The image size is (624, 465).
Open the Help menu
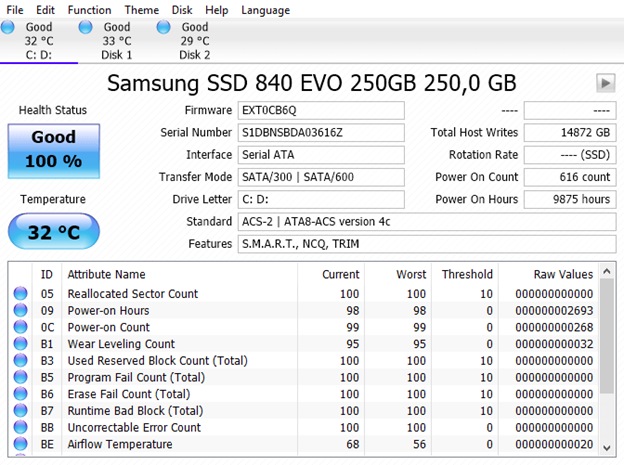216,10
